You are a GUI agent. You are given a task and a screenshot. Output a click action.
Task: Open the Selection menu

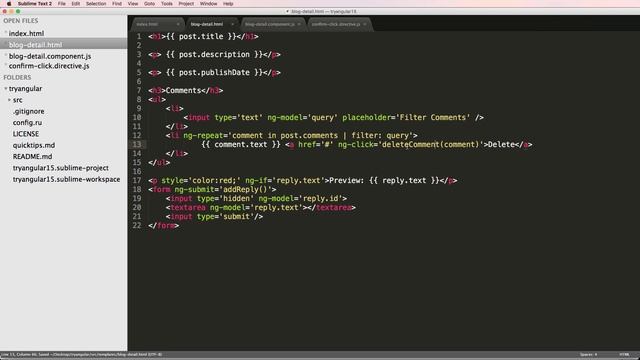(96, 4)
